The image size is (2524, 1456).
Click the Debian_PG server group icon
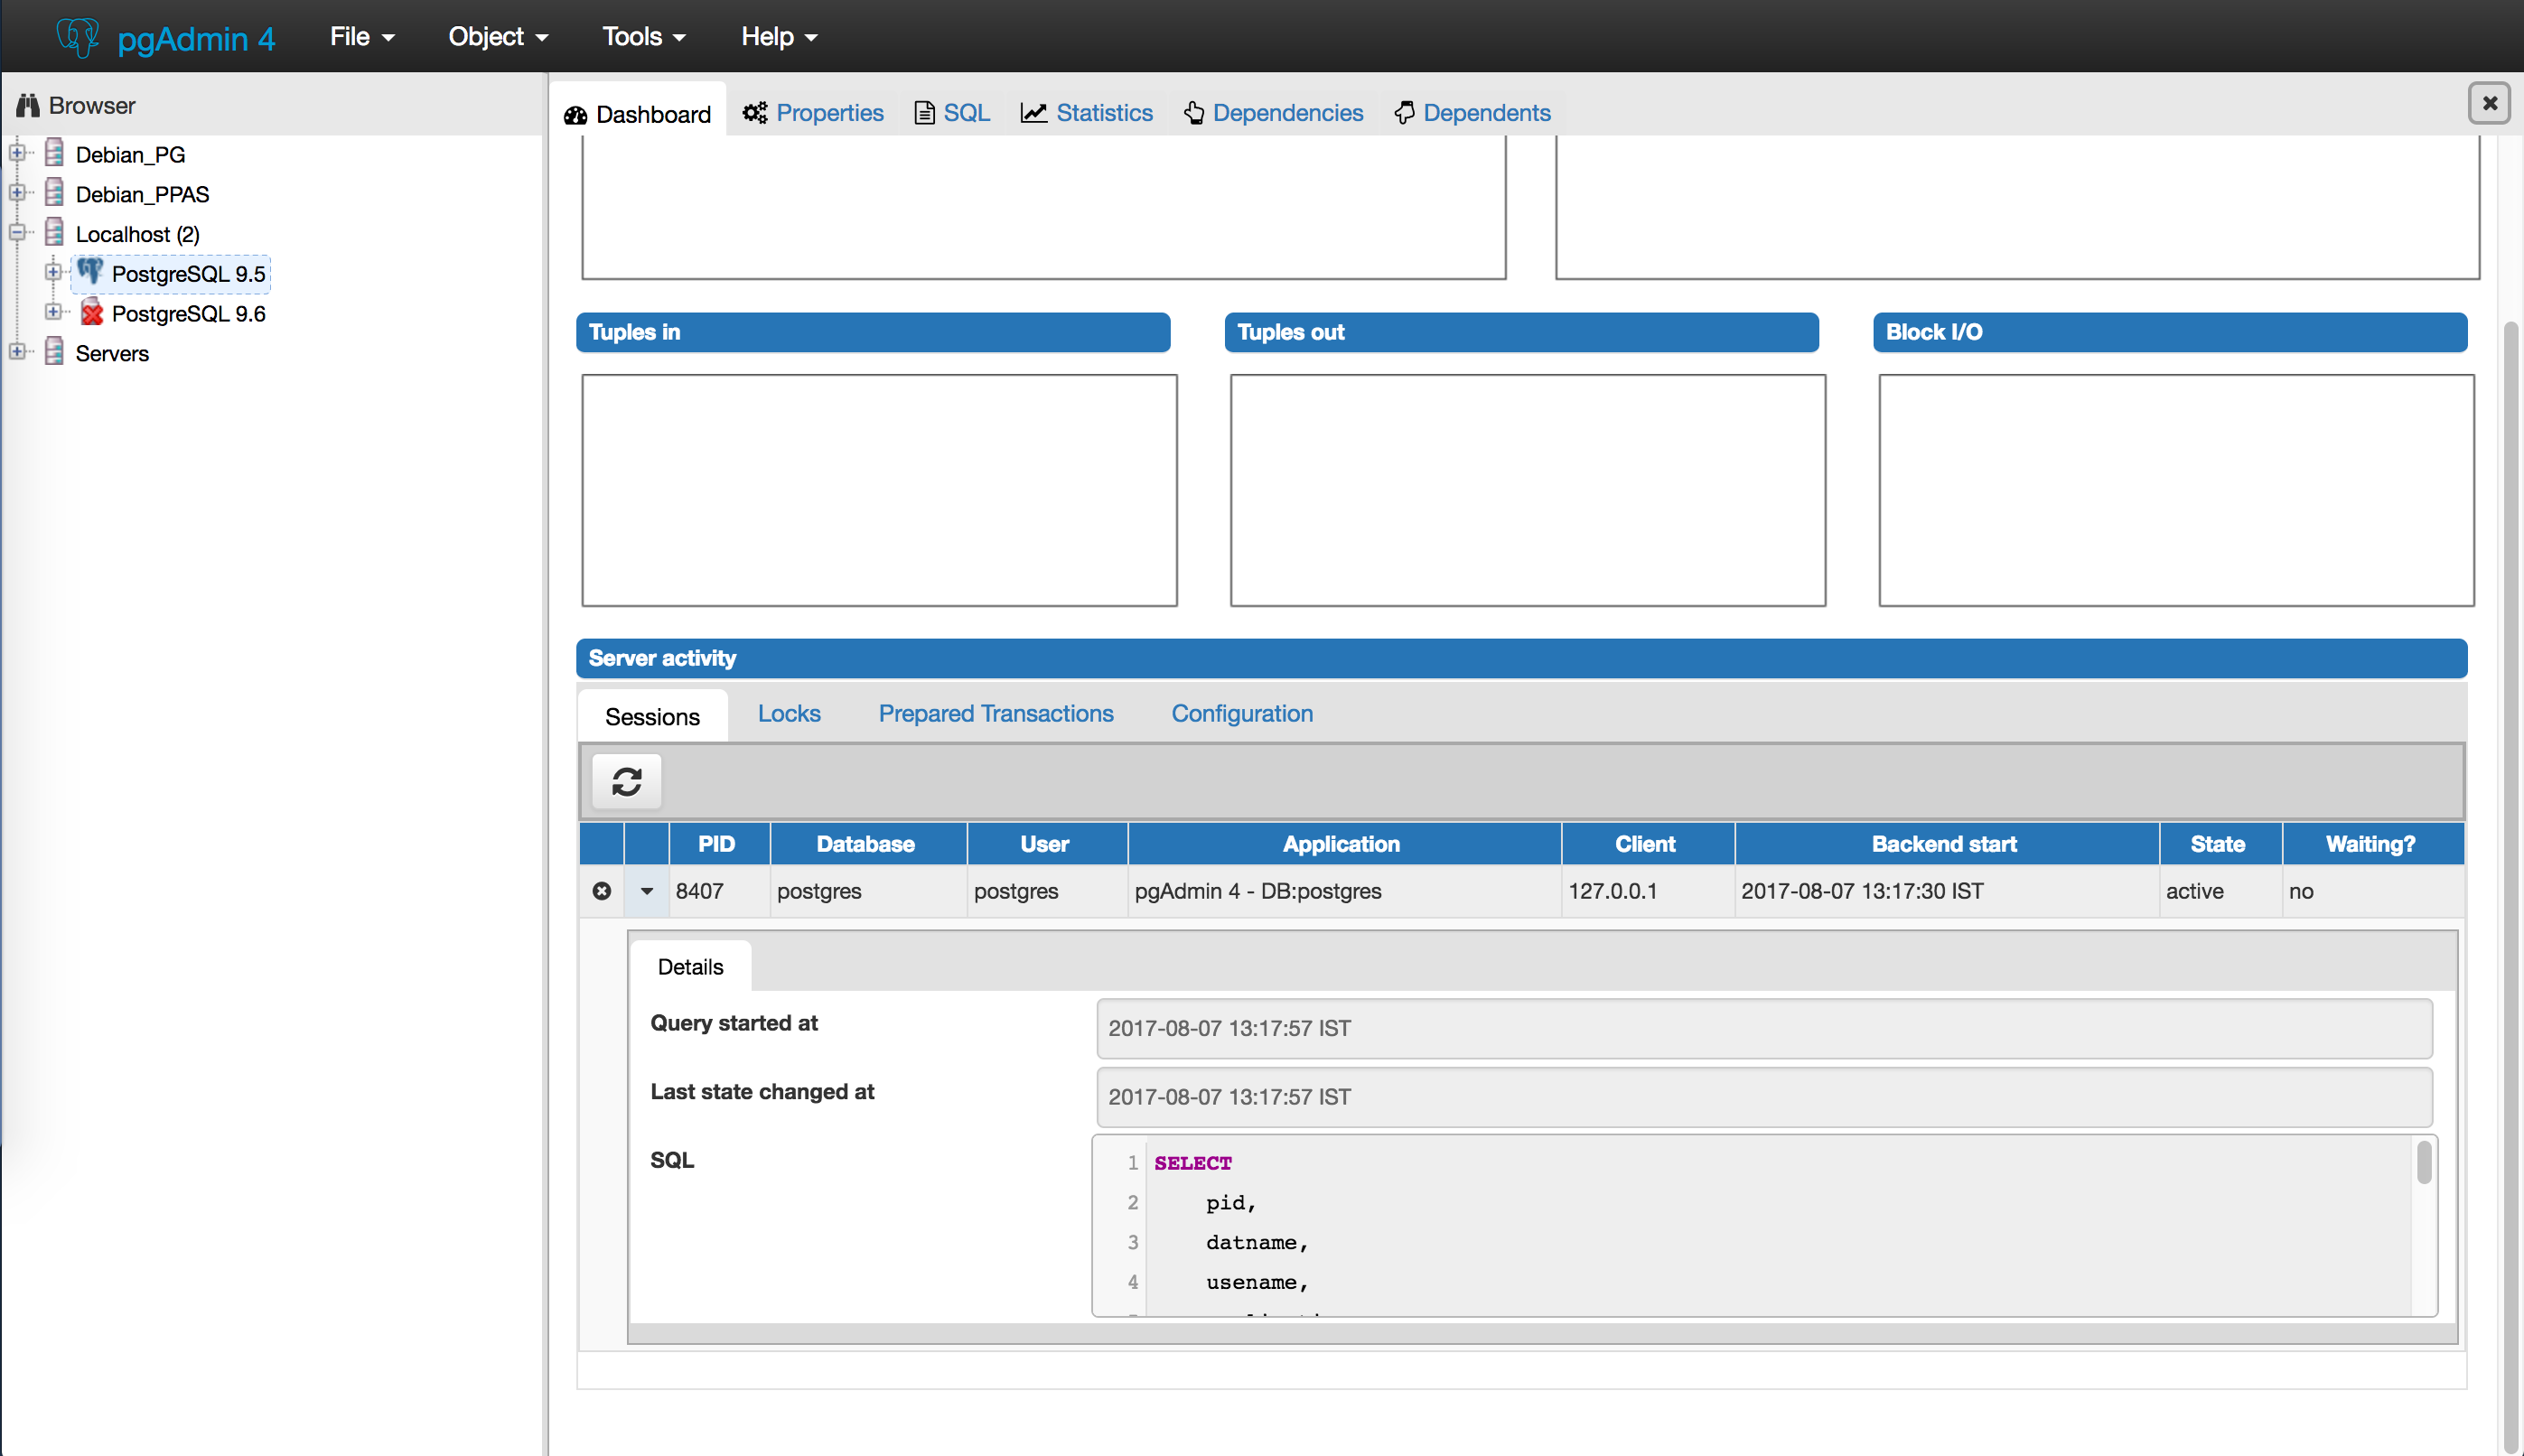(55, 153)
